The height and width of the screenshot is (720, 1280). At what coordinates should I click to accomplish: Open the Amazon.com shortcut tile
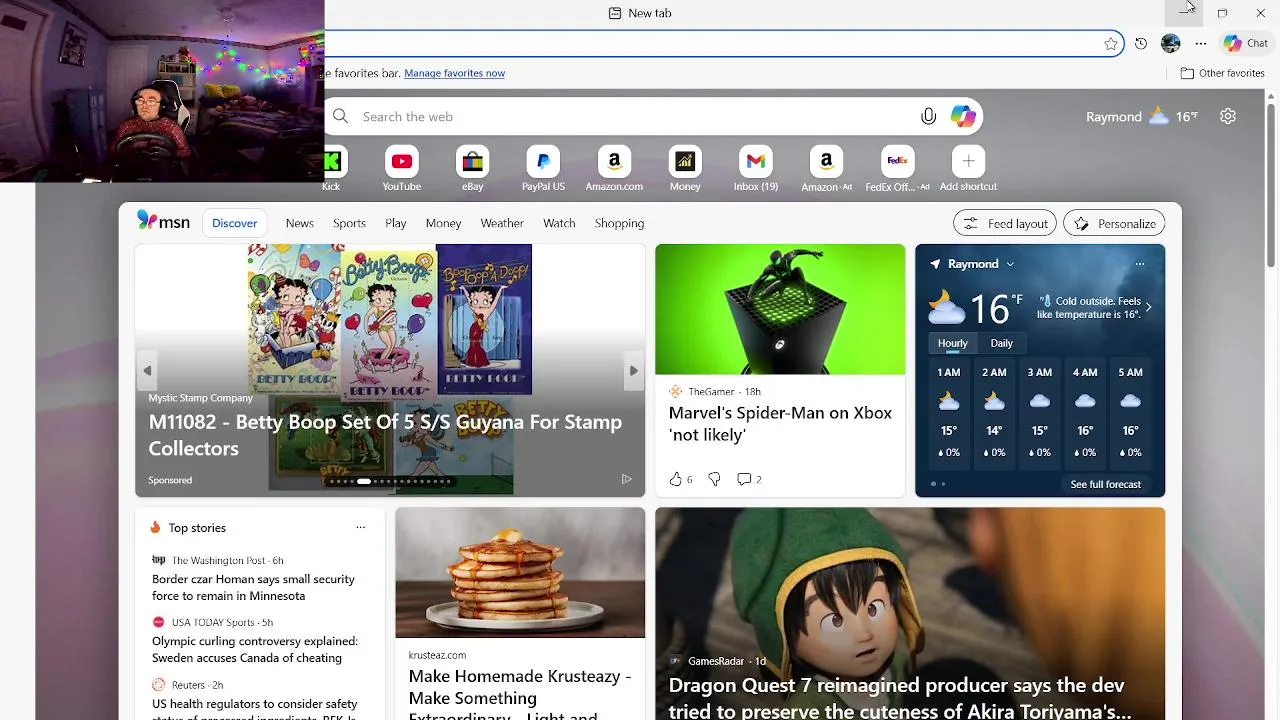pos(614,169)
